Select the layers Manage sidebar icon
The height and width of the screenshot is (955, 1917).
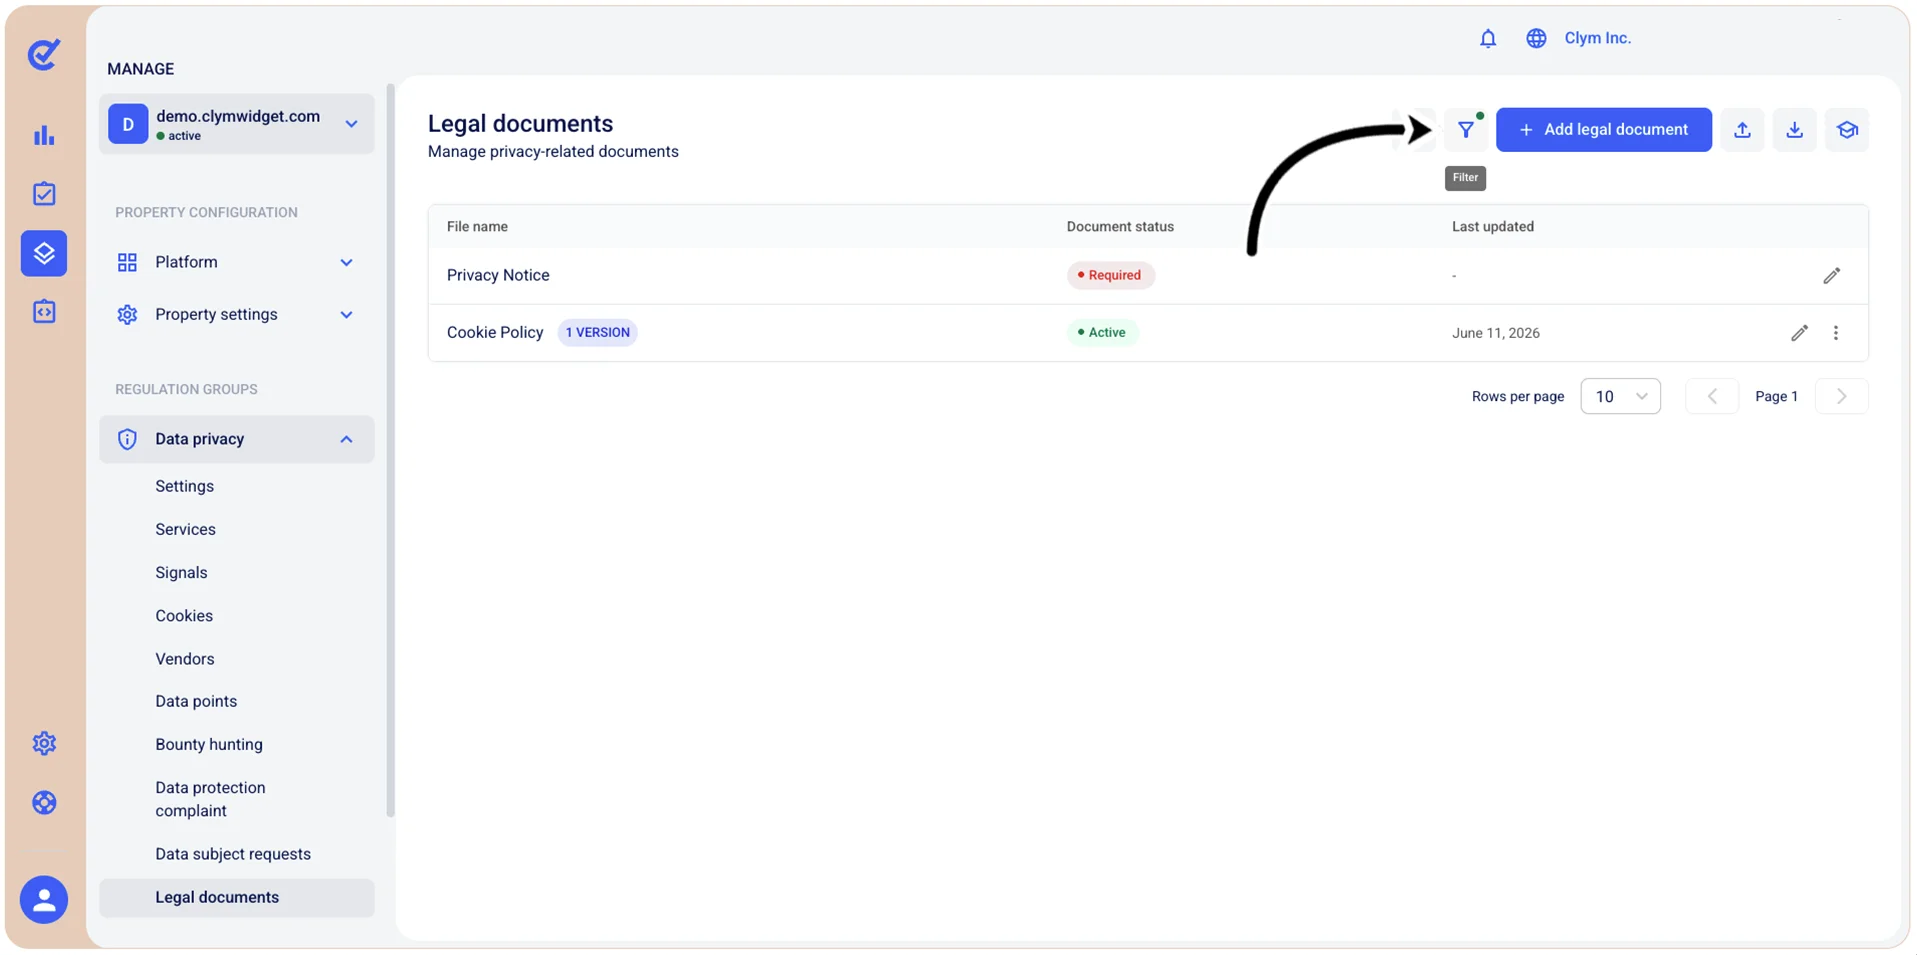click(x=44, y=253)
